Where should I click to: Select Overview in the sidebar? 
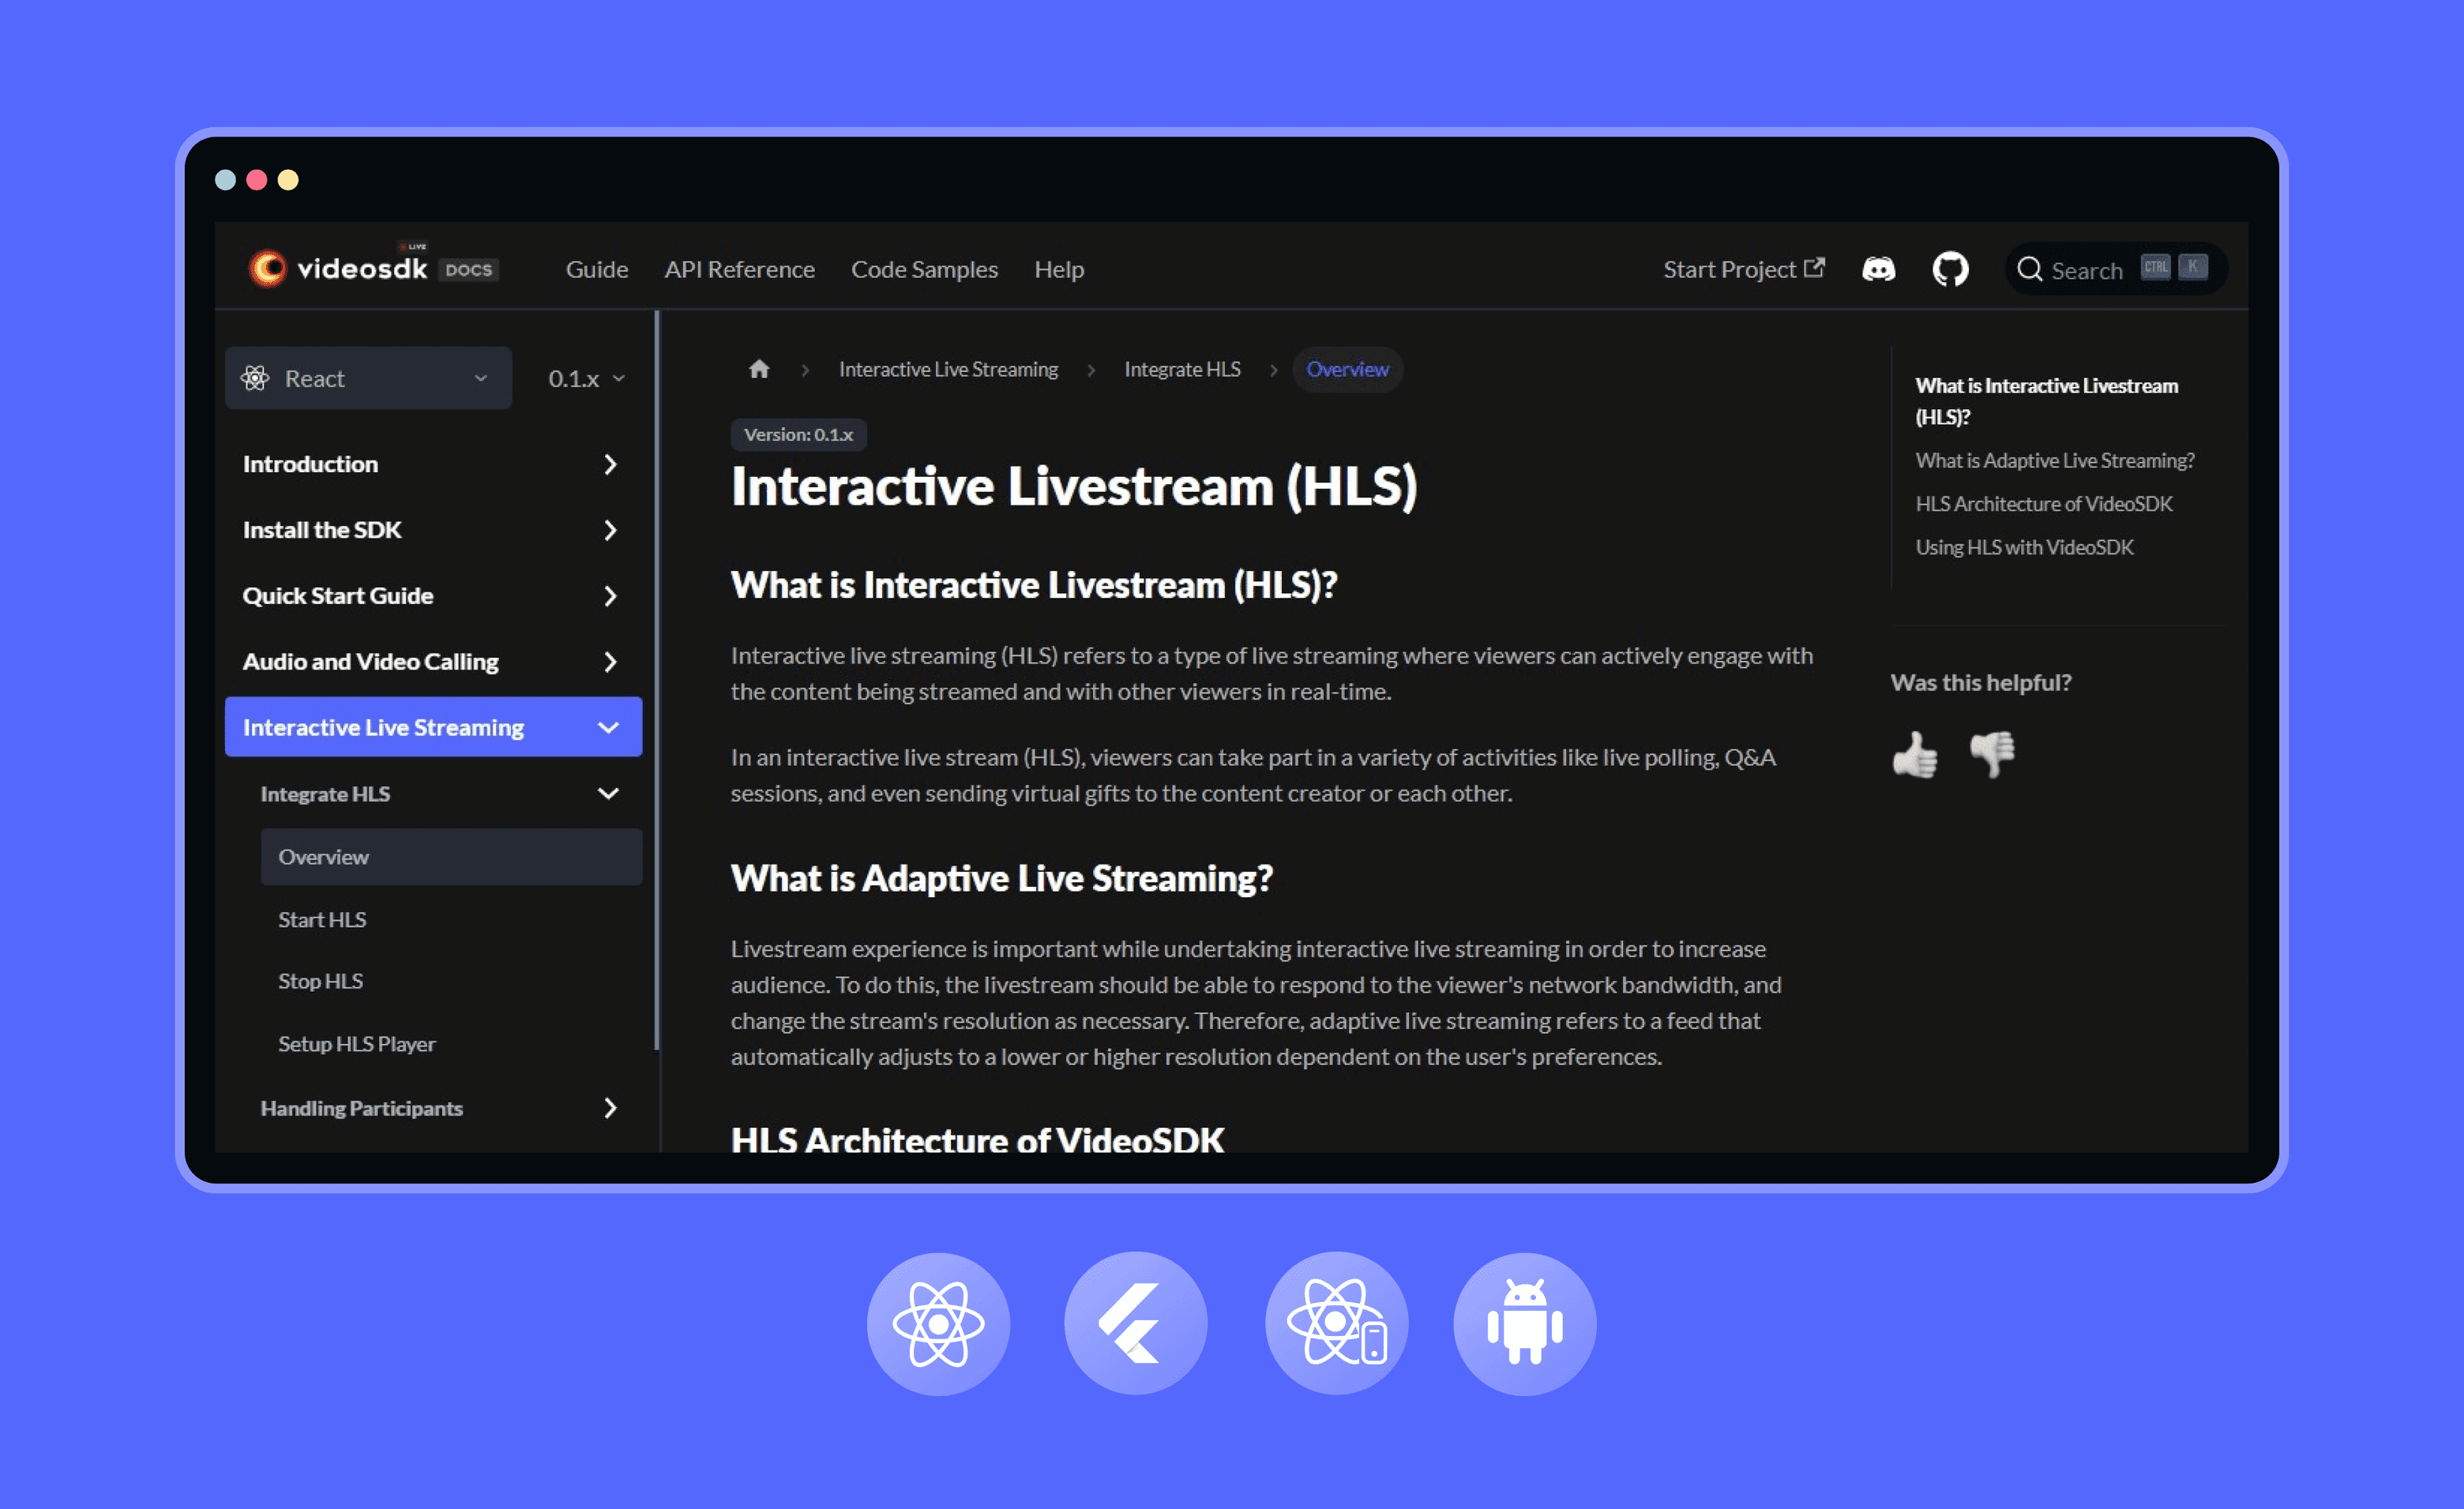click(x=451, y=857)
